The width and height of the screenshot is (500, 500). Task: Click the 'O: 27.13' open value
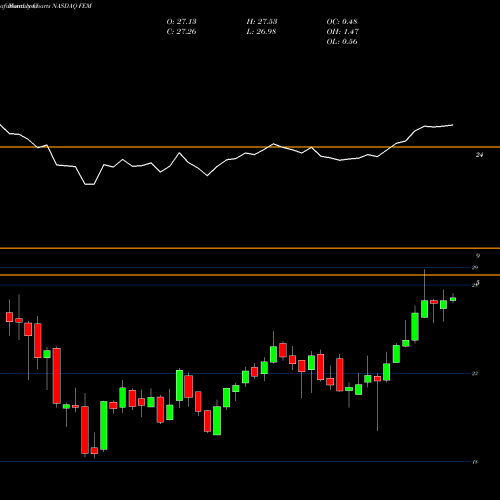tap(181, 21)
